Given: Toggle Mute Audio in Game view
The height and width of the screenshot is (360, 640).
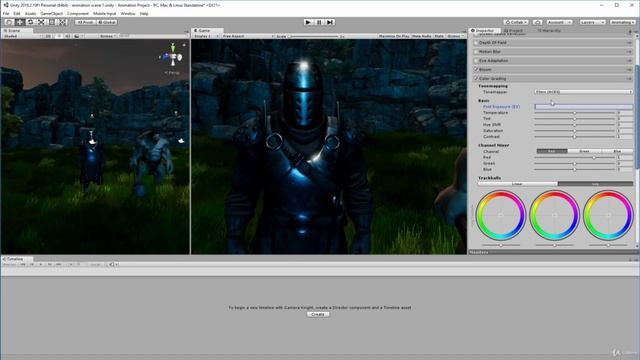Looking at the screenshot, I should [x=422, y=36].
